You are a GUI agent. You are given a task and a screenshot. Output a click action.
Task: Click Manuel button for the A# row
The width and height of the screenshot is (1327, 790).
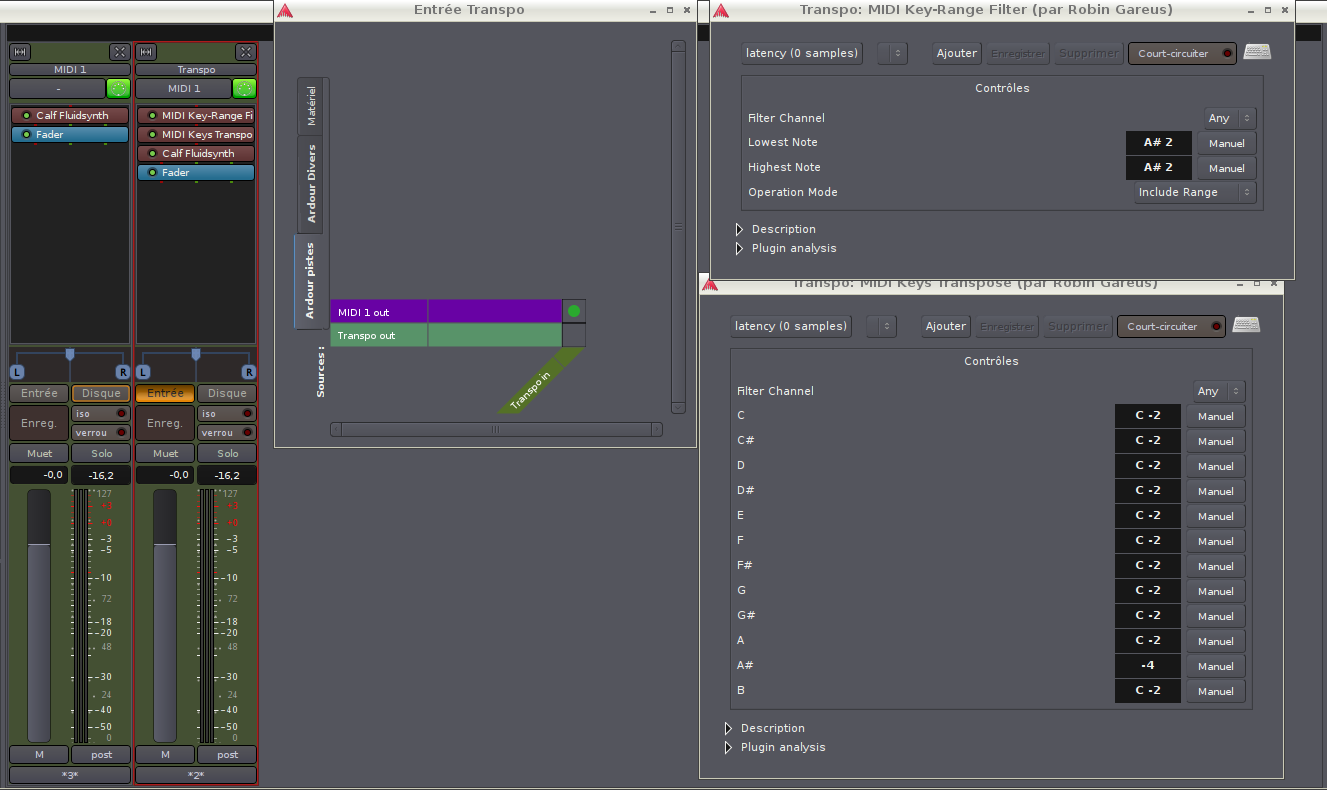pos(1216,666)
